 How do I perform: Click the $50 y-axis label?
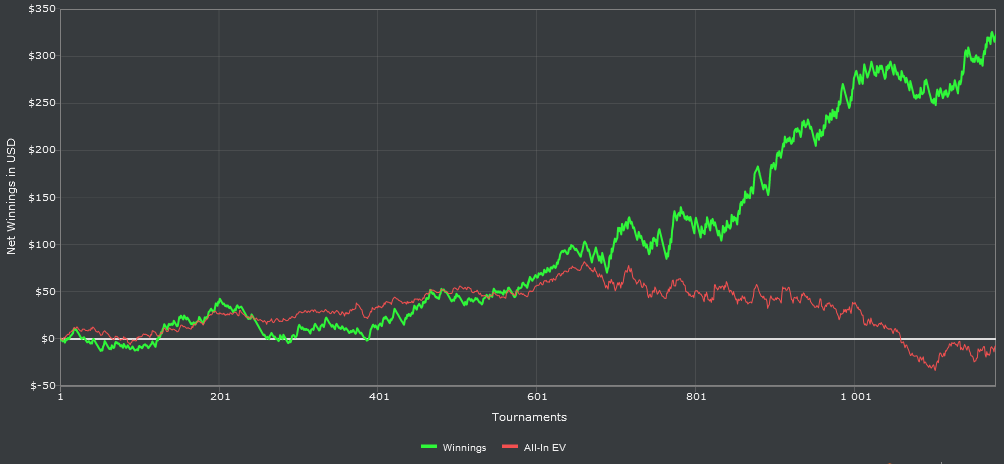coord(44,291)
